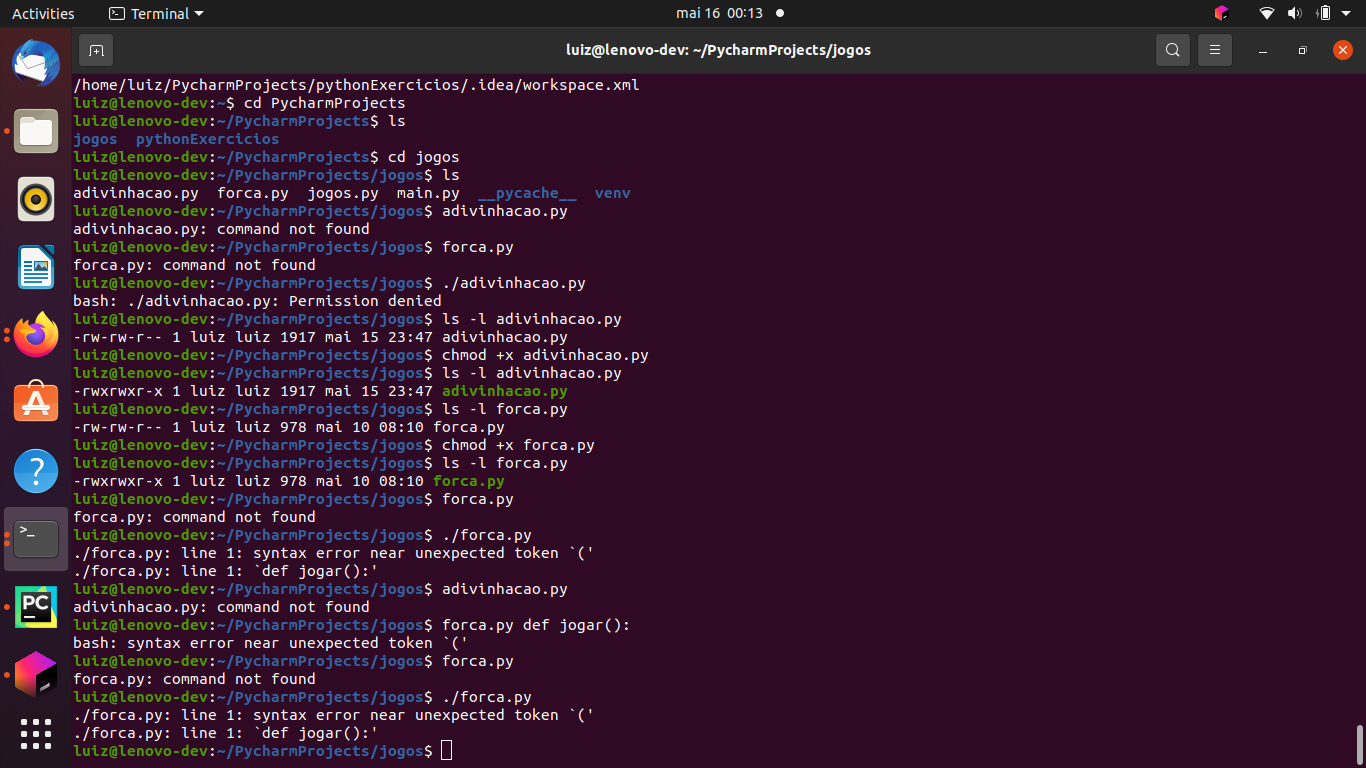Click 'venv' in the ls output

click(x=612, y=193)
